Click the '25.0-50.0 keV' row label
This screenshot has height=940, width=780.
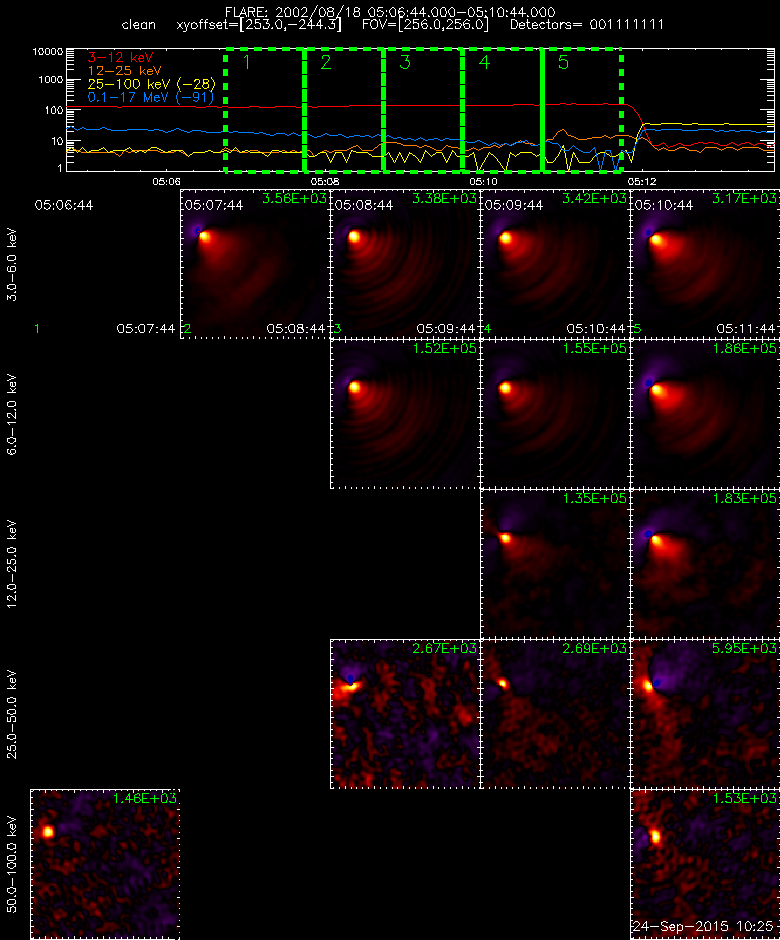click(x=12, y=714)
